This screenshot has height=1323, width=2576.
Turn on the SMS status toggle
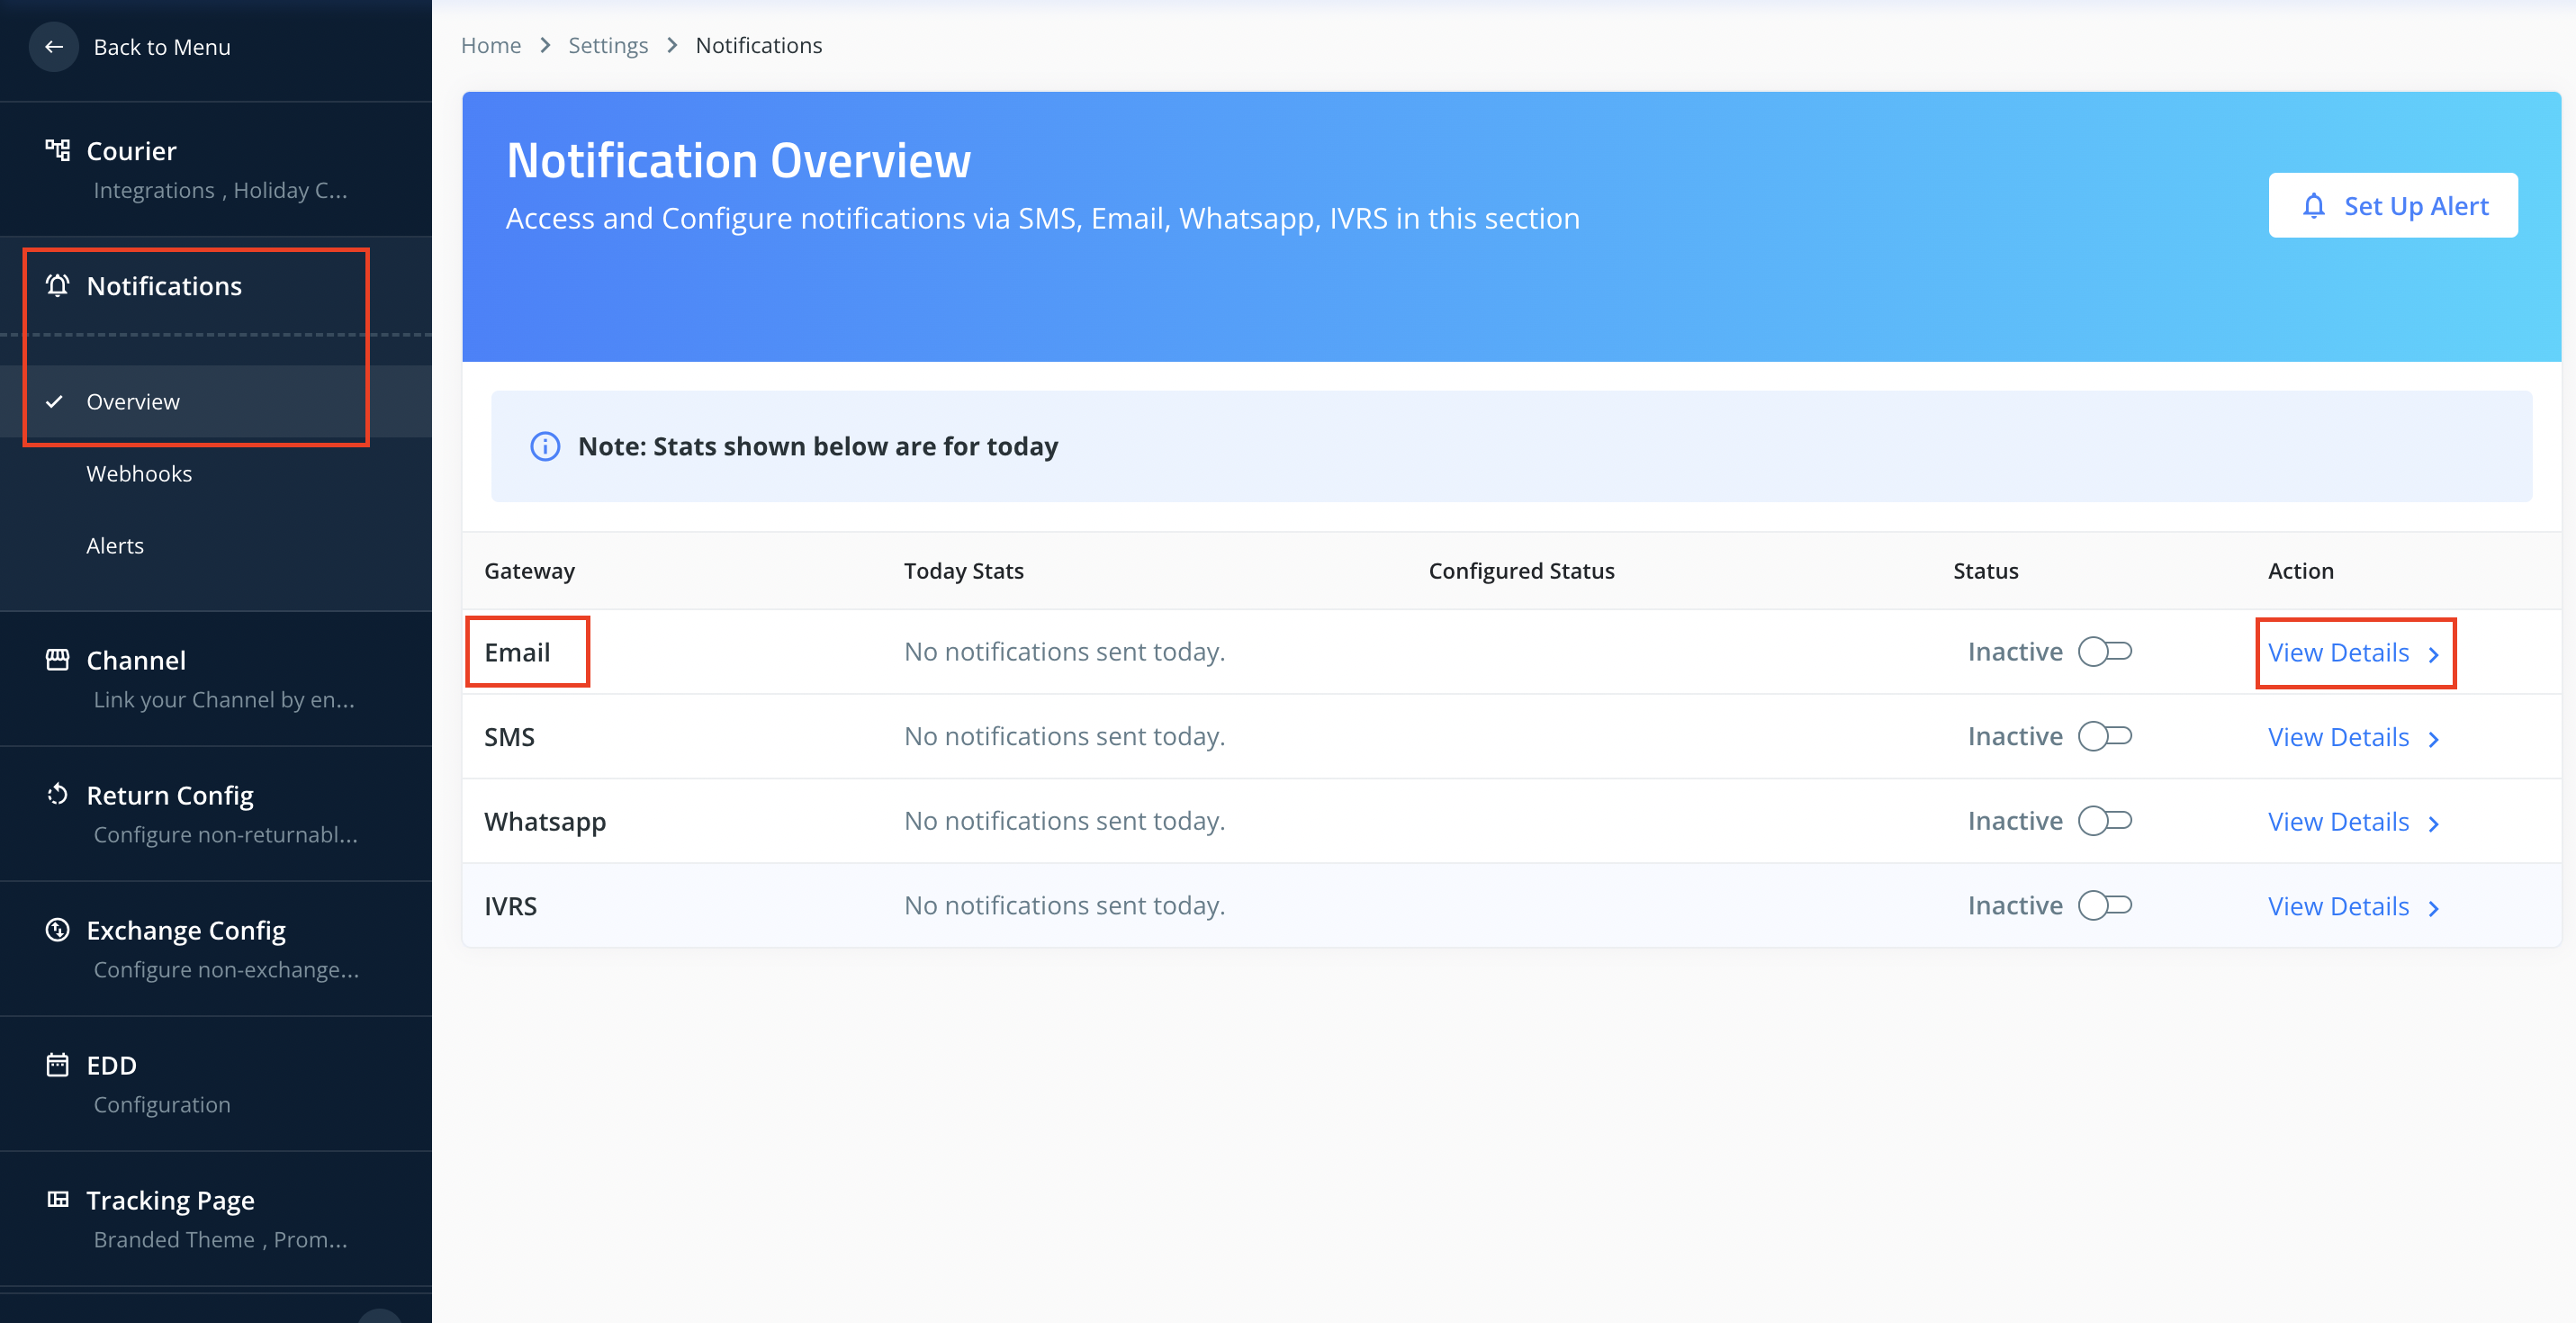tap(2104, 737)
